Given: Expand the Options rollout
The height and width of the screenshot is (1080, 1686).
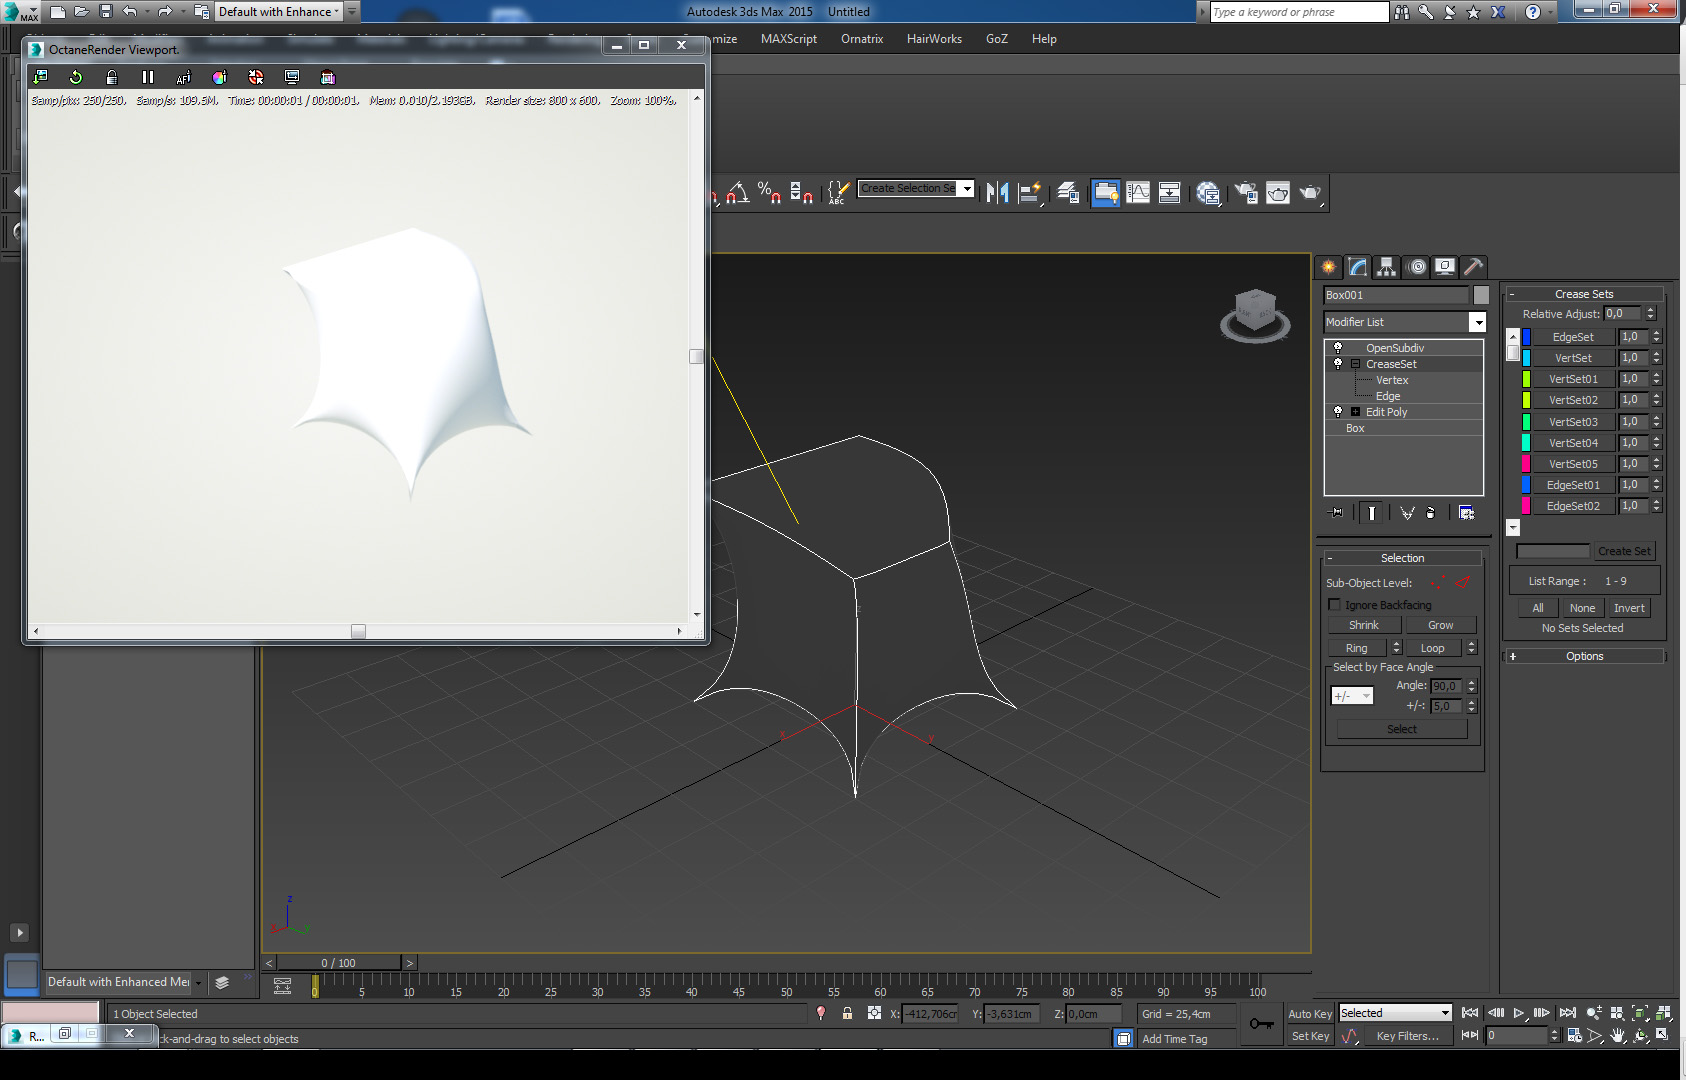Looking at the screenshot, I should (1584, 656).
